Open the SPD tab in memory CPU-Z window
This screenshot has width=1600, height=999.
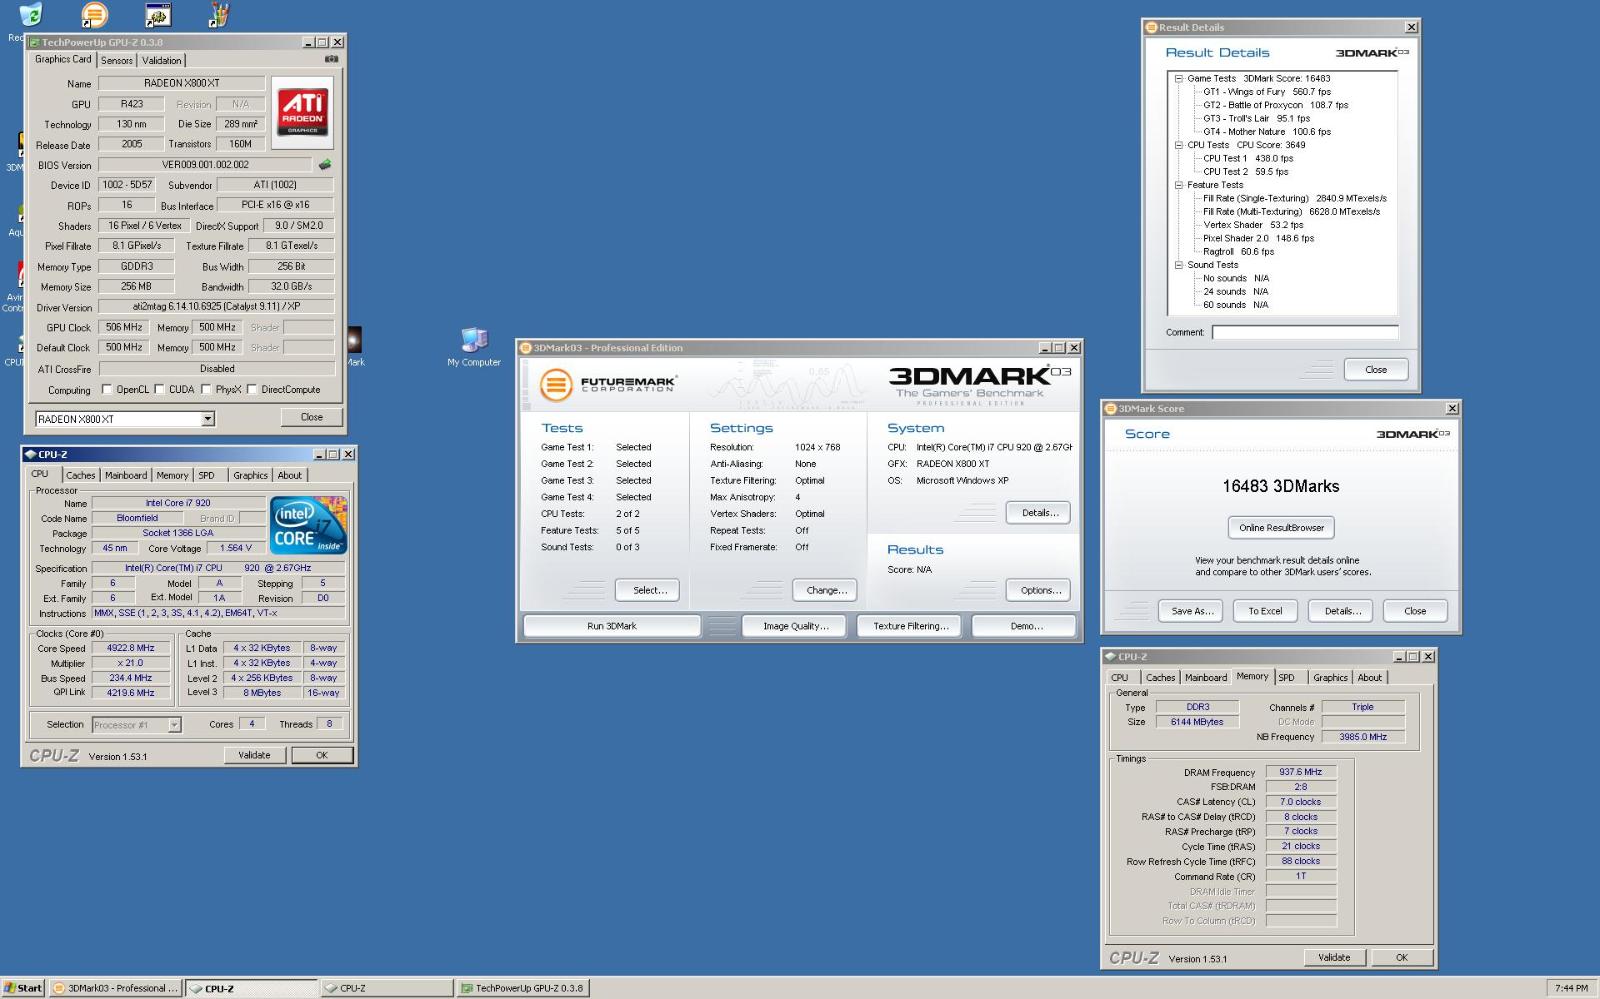click(1287, 678)
